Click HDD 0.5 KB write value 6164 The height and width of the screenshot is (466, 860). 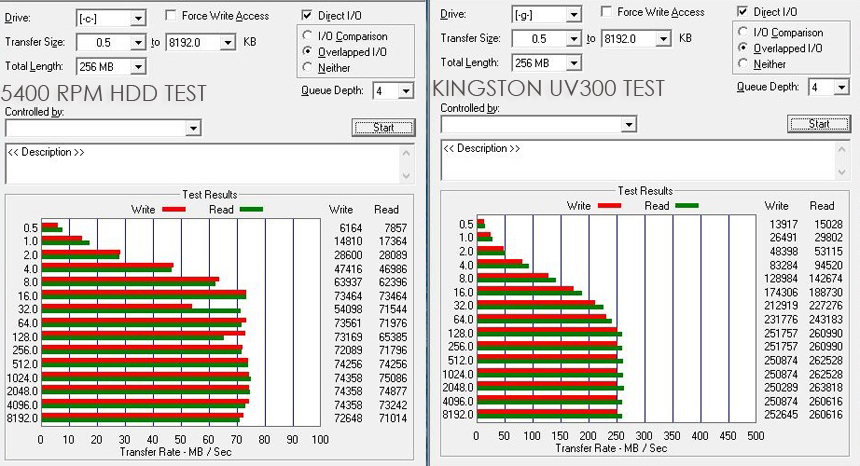pyautogui.click(x=350, y=228)
